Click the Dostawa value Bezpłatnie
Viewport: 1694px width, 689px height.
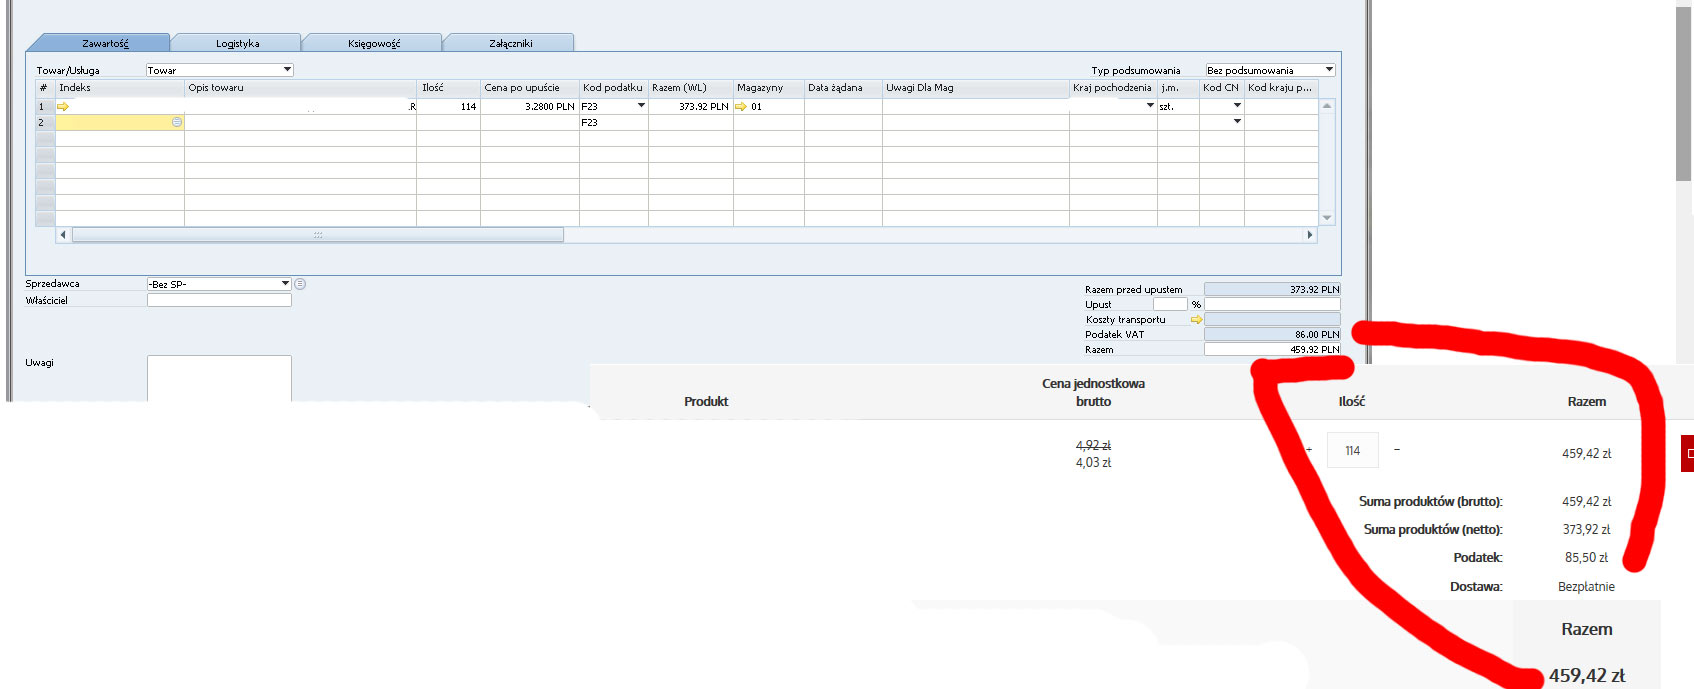coord(1586,586)
